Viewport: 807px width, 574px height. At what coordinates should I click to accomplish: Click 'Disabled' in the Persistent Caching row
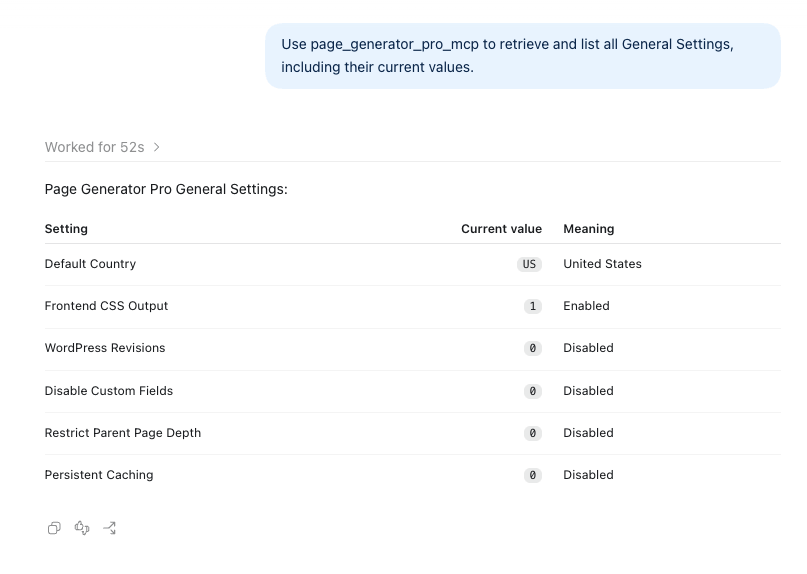(588, 475)
